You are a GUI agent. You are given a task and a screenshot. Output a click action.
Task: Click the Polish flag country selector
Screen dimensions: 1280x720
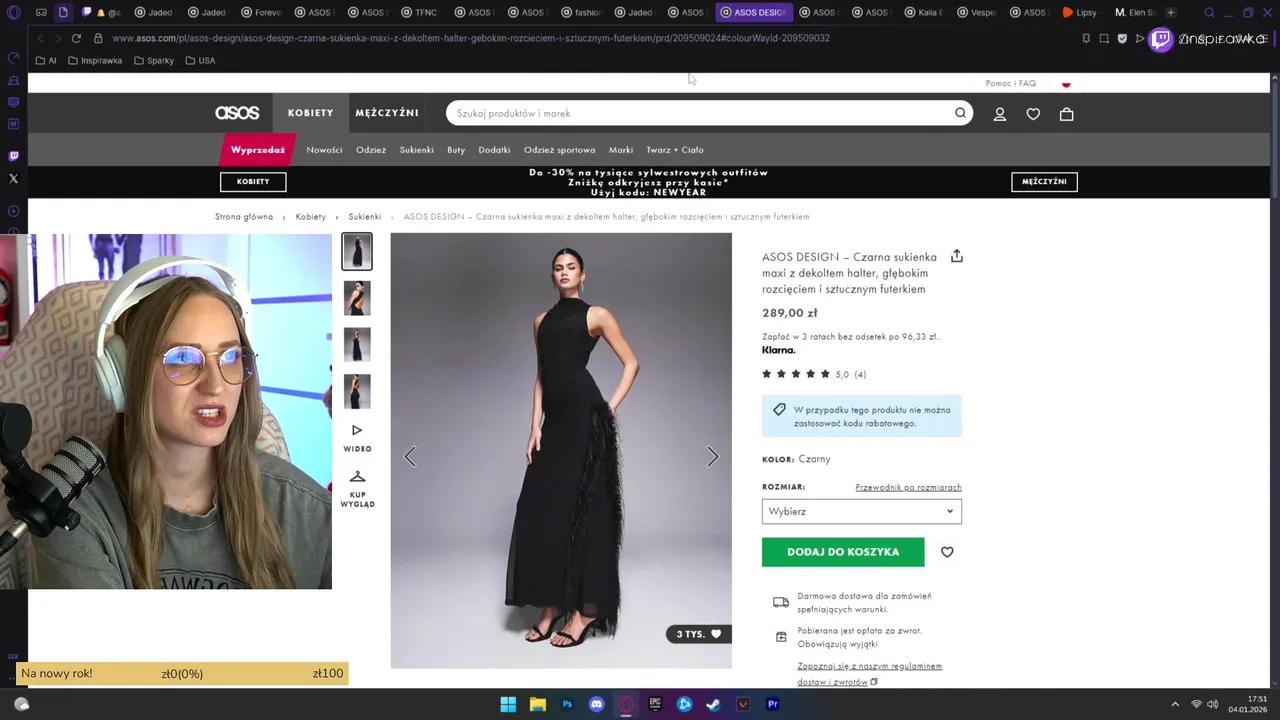click(x=1066, y=84)
